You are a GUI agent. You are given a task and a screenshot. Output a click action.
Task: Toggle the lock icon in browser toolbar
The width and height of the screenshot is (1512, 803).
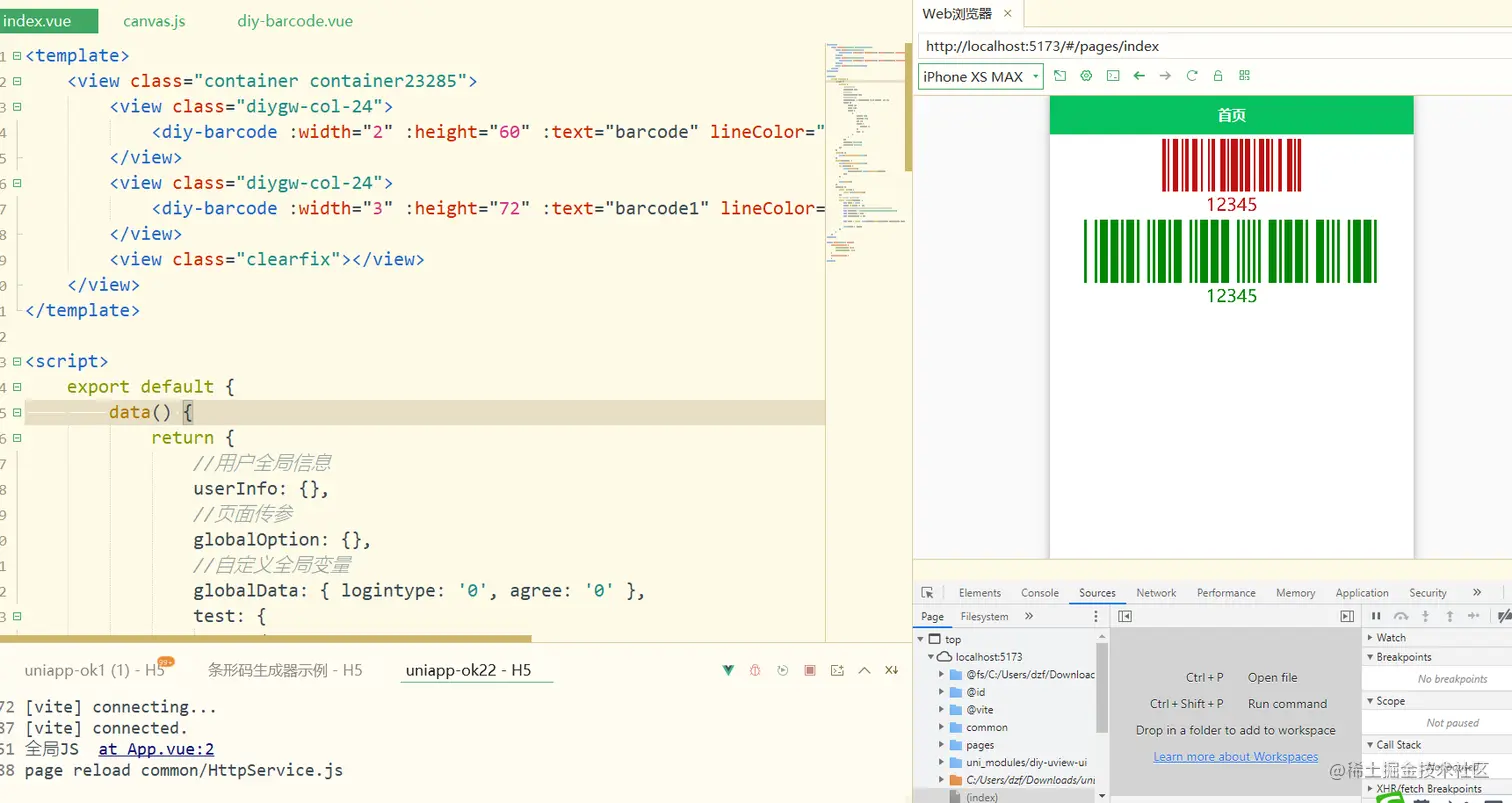click(1218, 76)
